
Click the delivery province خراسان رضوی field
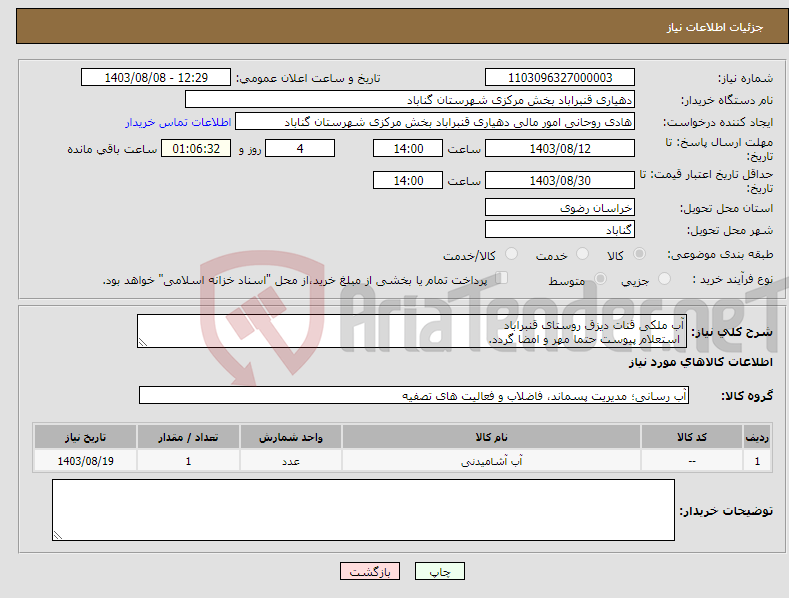[x=560, y=207]
